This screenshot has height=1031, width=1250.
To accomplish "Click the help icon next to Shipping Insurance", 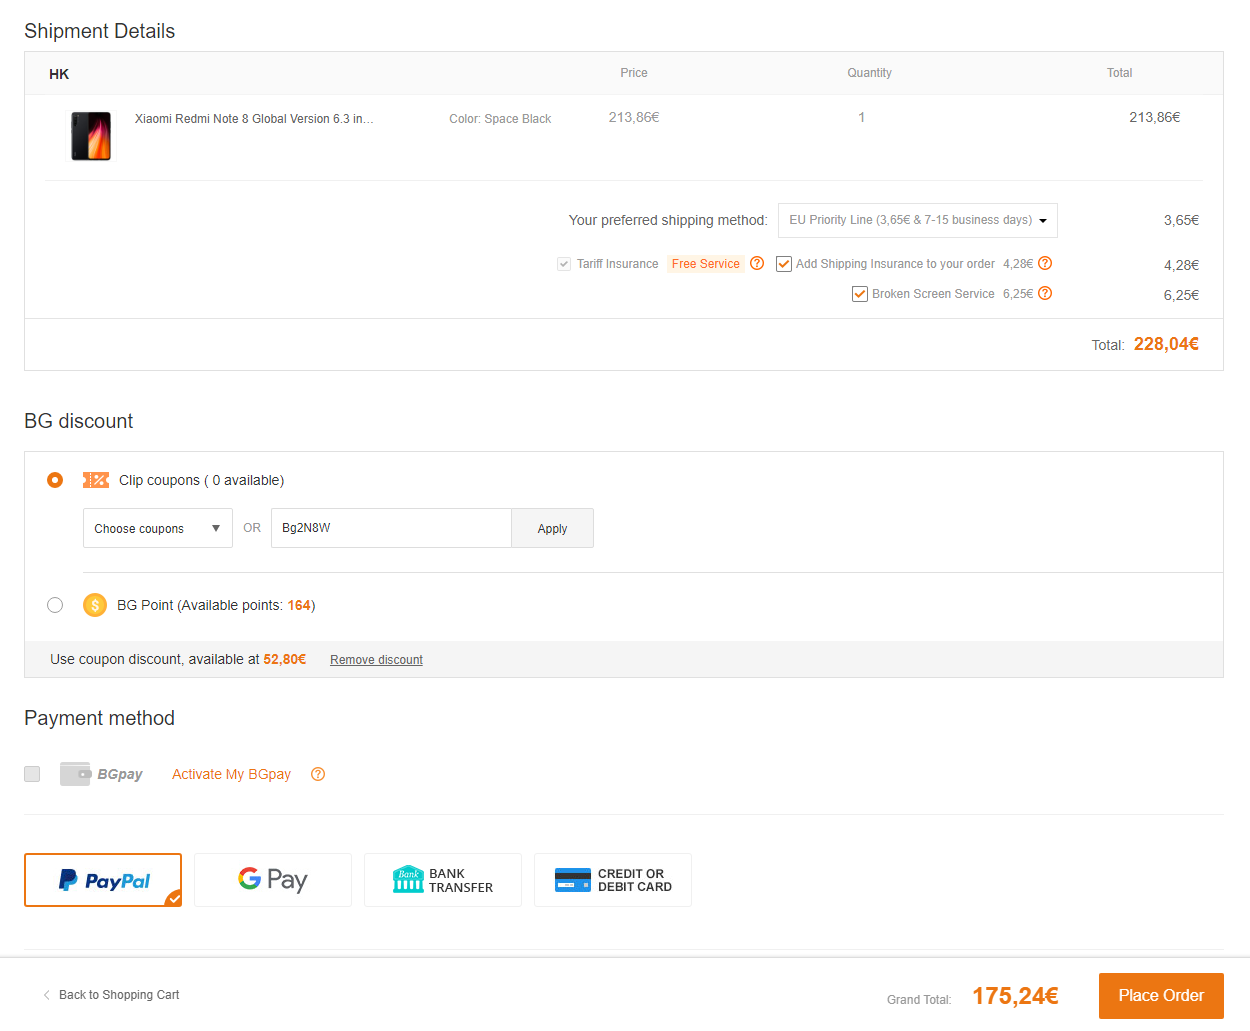I will [1045, 264].
